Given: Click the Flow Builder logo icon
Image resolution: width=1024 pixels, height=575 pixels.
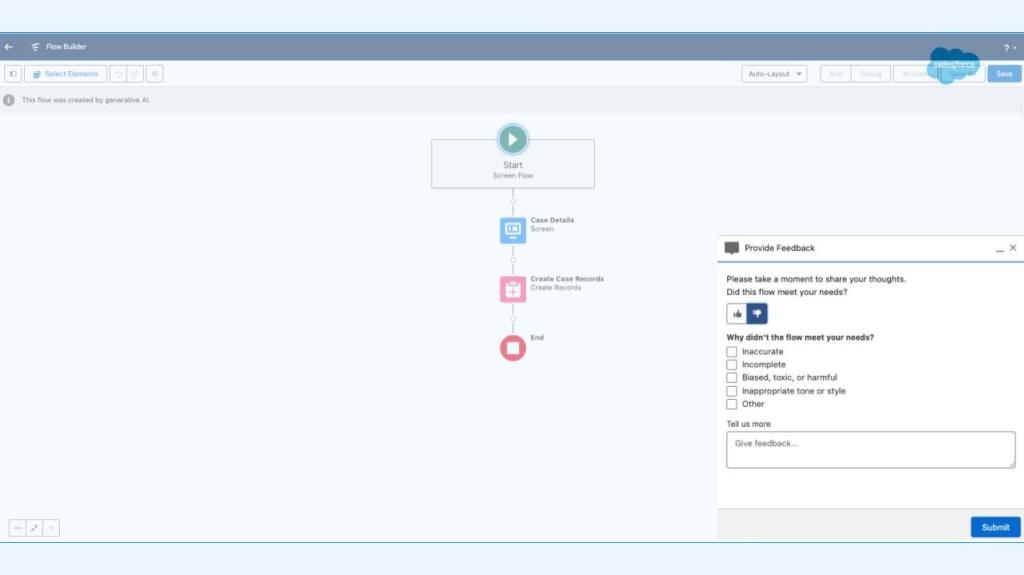Looking at the screenshot, I should tap(35, 47).
